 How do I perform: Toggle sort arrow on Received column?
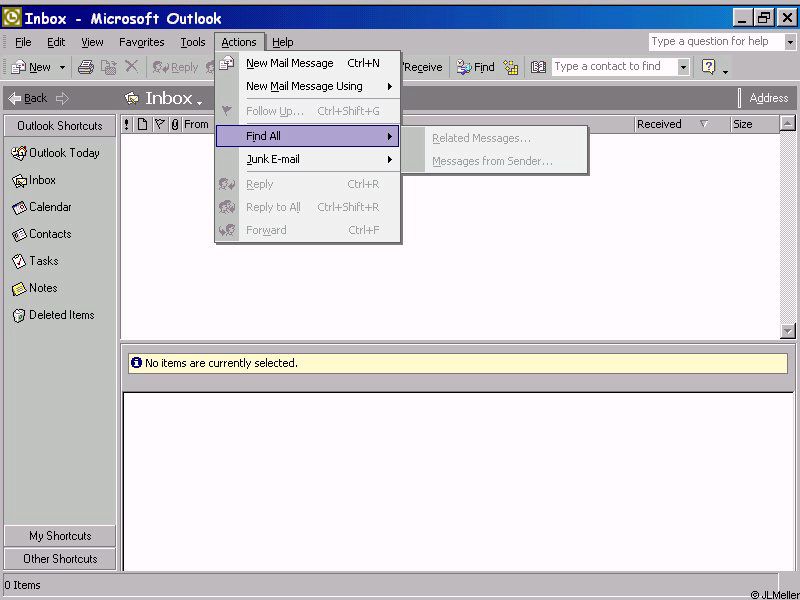pos(704,124)
